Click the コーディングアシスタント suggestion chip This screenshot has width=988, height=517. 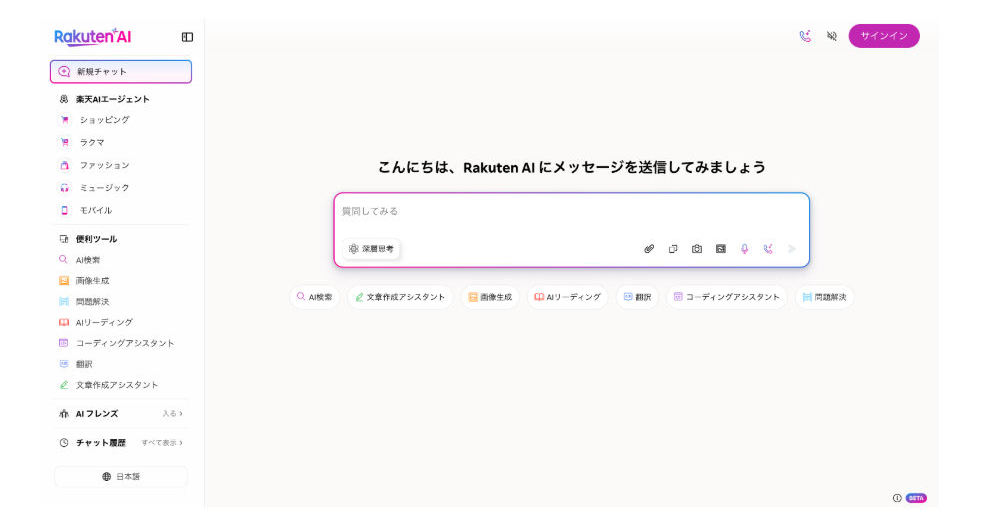tap(727, 297)
